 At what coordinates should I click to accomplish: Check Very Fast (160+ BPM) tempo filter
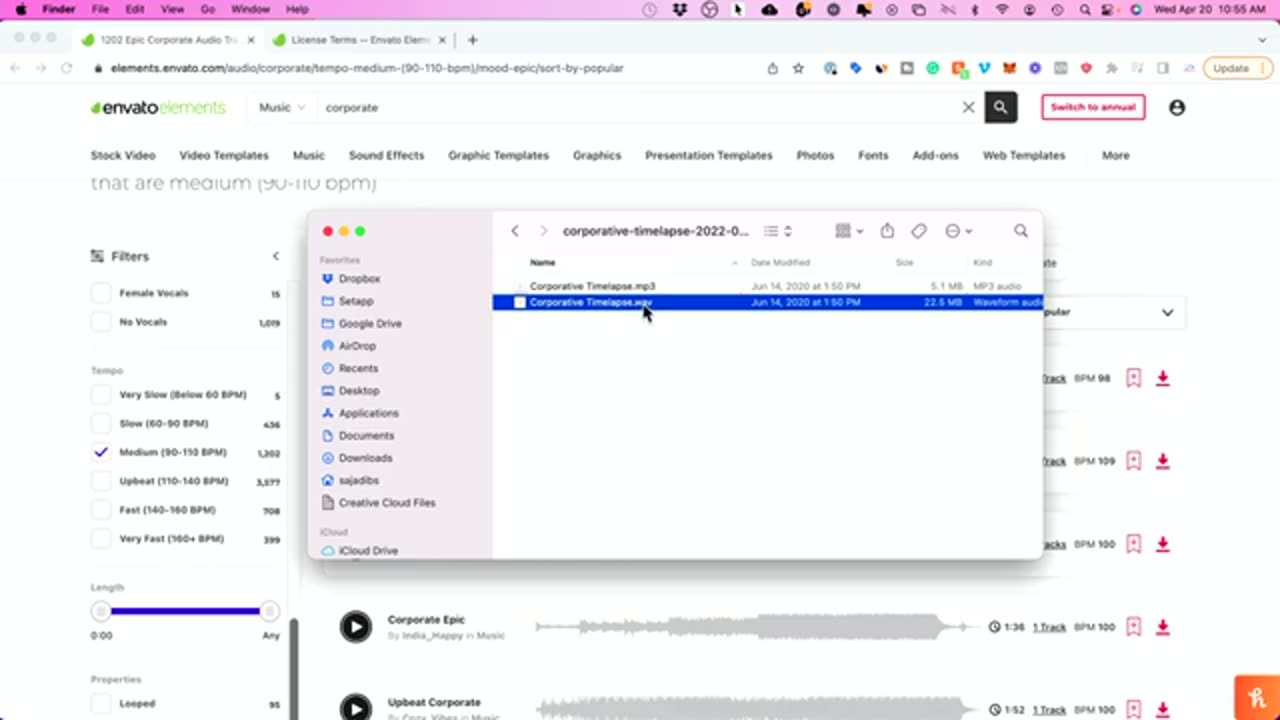(101, 539)
